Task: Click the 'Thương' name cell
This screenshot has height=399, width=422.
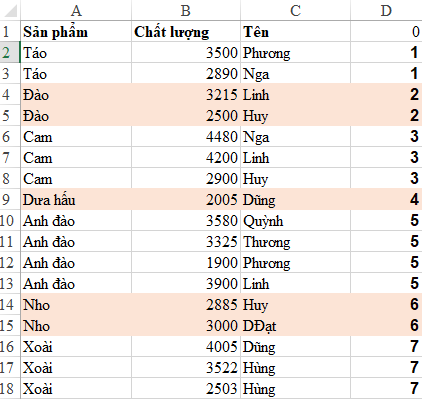Action: [295, 241]
